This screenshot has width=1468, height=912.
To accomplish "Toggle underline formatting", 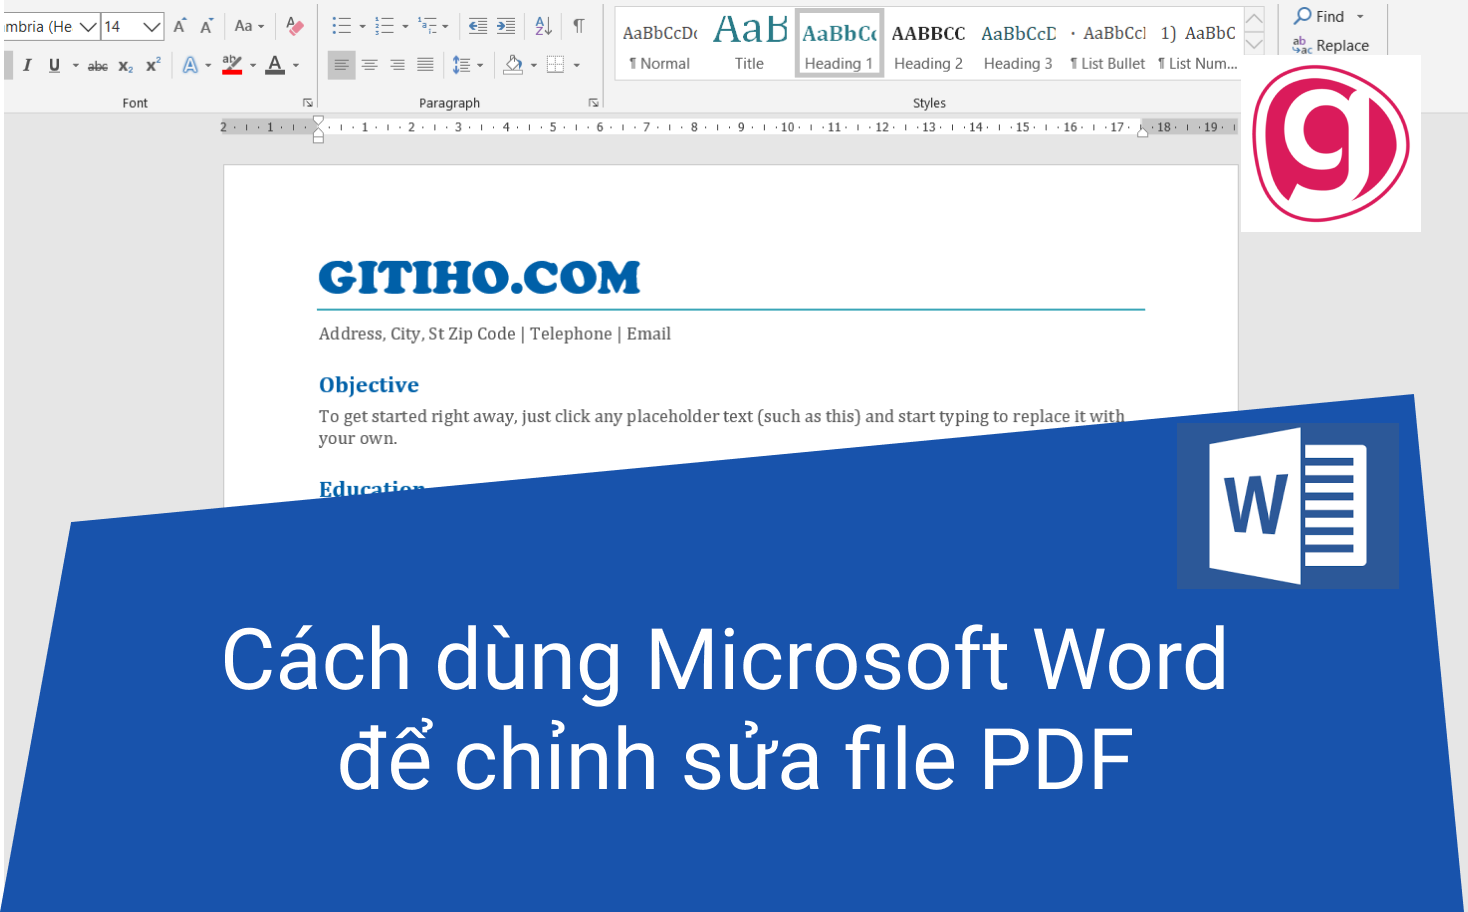I will pos(54,65).
